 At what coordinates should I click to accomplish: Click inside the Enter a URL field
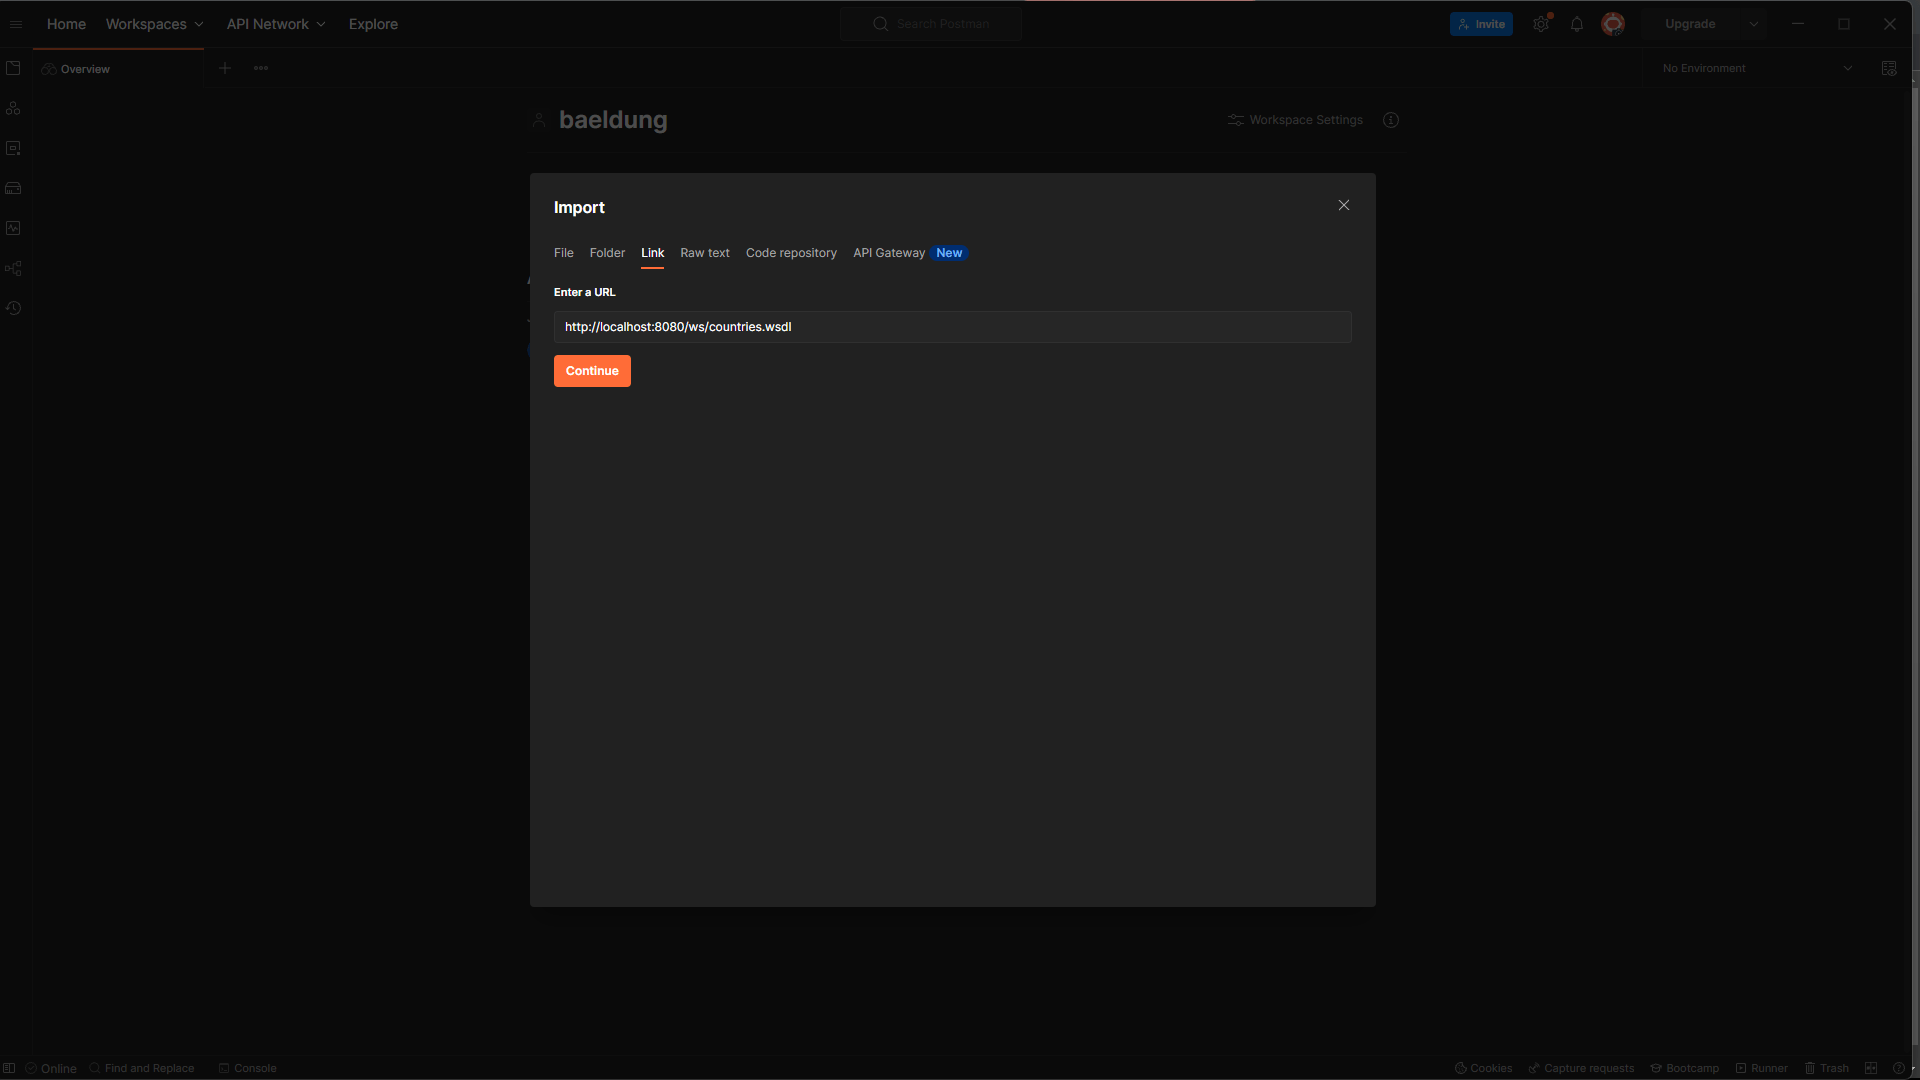[x=952, y=327]
